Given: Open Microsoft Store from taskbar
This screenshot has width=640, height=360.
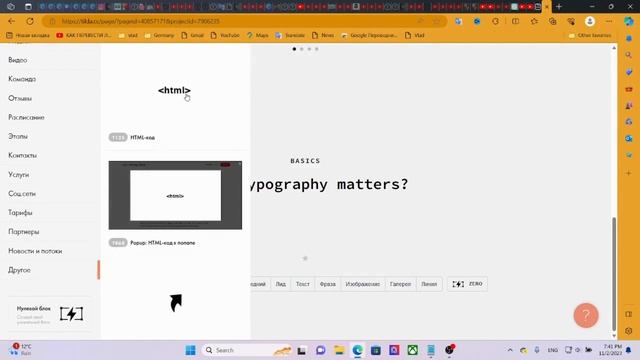Looking at the screenshot, I should tap(376, 350).
